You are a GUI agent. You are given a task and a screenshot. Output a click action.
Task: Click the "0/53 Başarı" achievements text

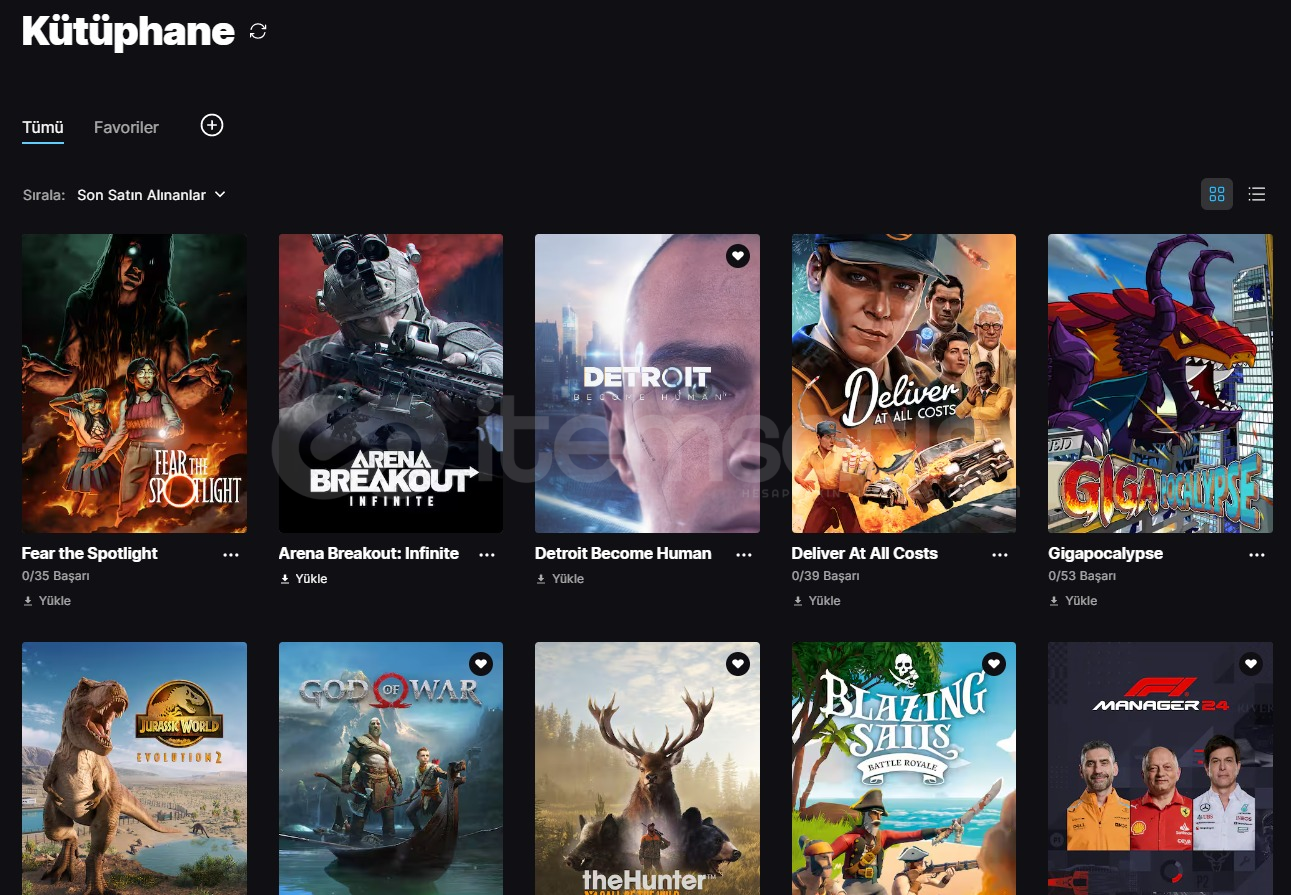(x=1082, y=577)
